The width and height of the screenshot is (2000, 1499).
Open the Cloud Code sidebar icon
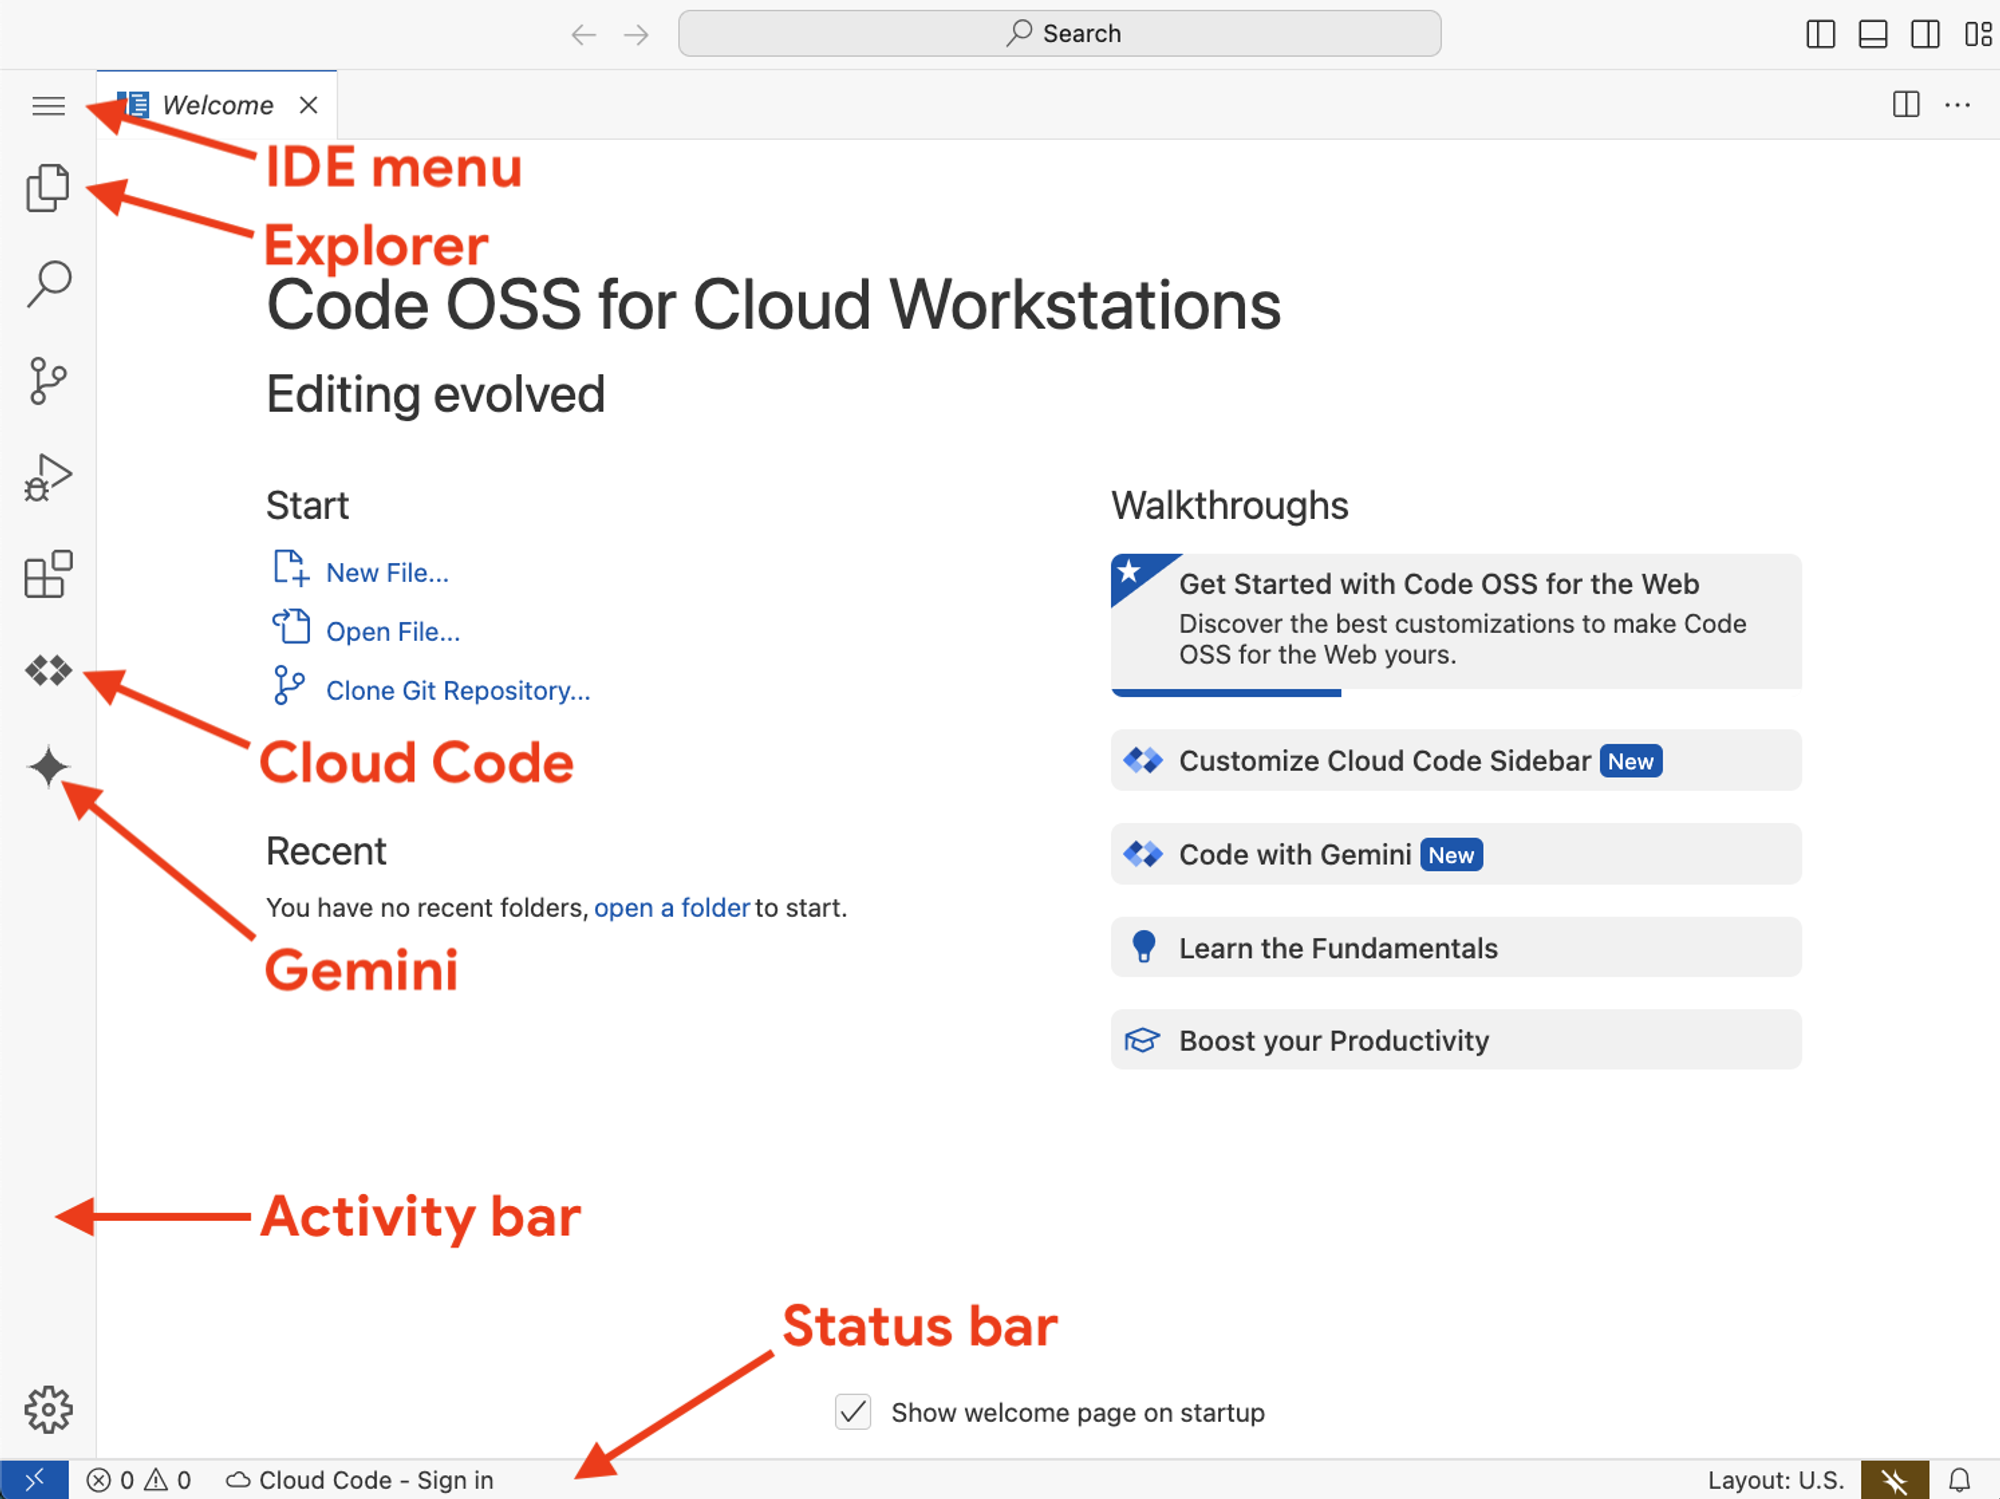click(47, 670)
